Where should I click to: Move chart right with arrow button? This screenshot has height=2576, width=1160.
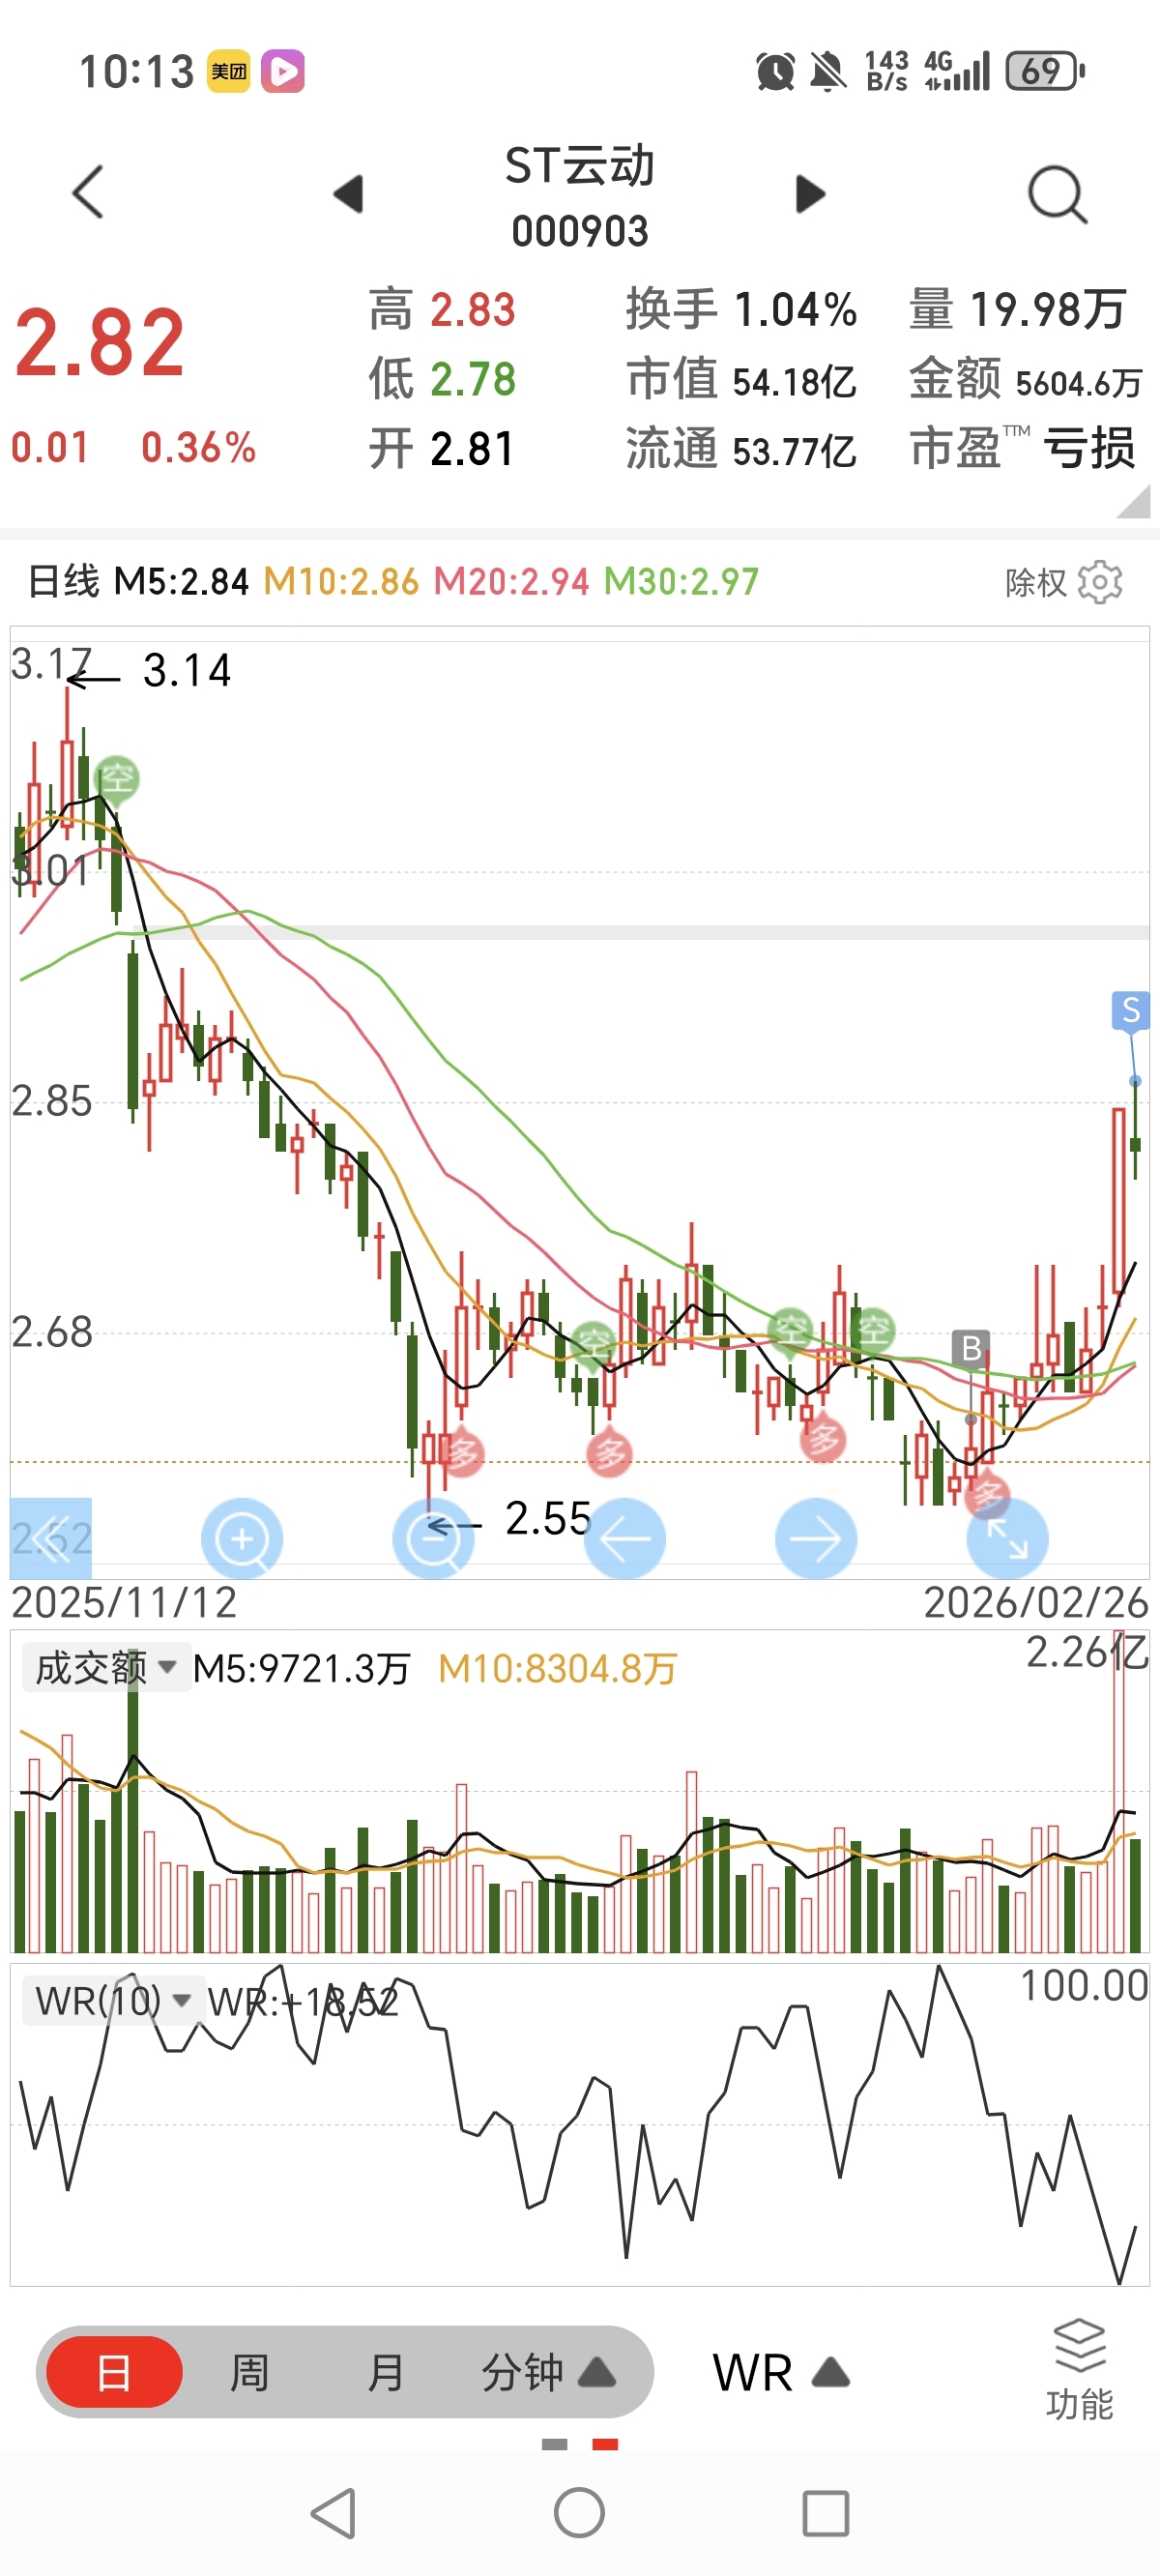tap(816, 1538)
